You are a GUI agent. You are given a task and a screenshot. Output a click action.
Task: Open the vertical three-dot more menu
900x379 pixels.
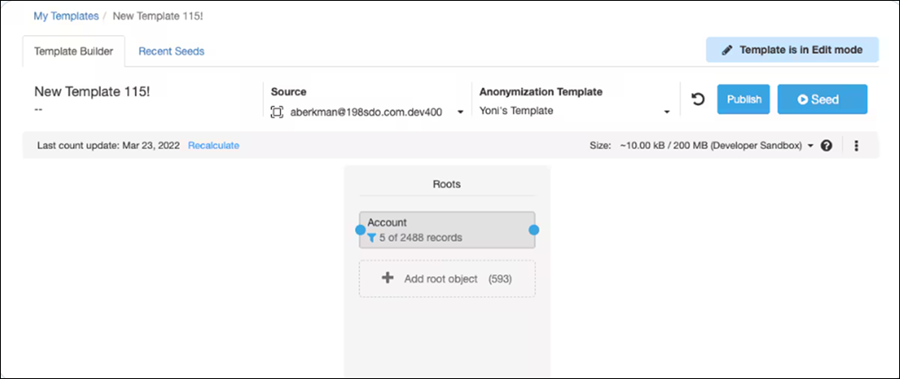[x=856, y=146]
